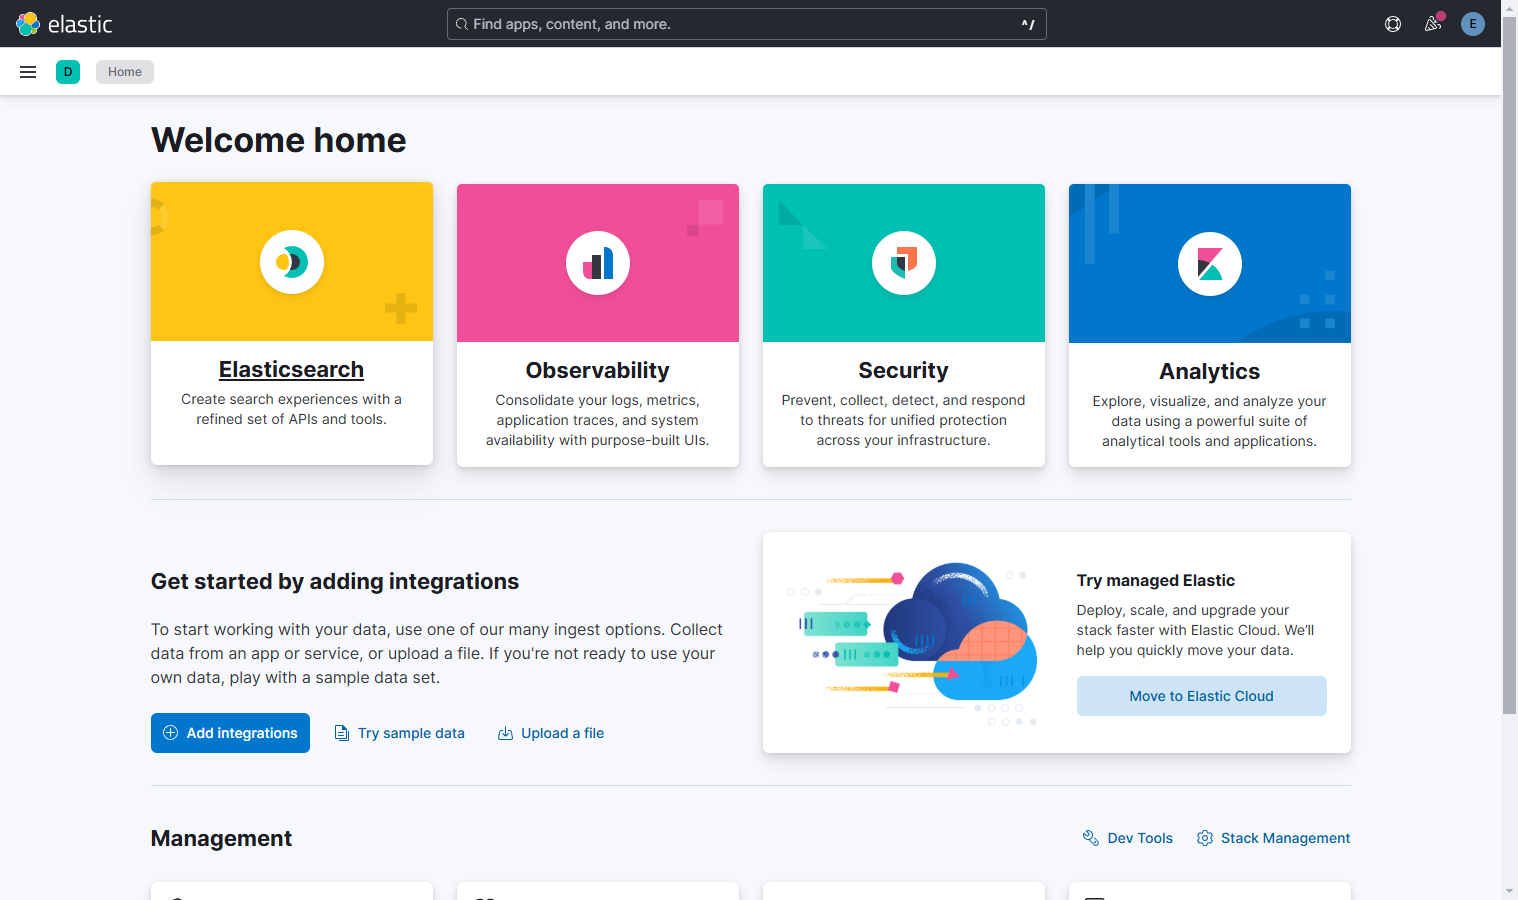
Task: Open the Default space selector avatar
Action: pyautogui.click(x=68, y=72)
